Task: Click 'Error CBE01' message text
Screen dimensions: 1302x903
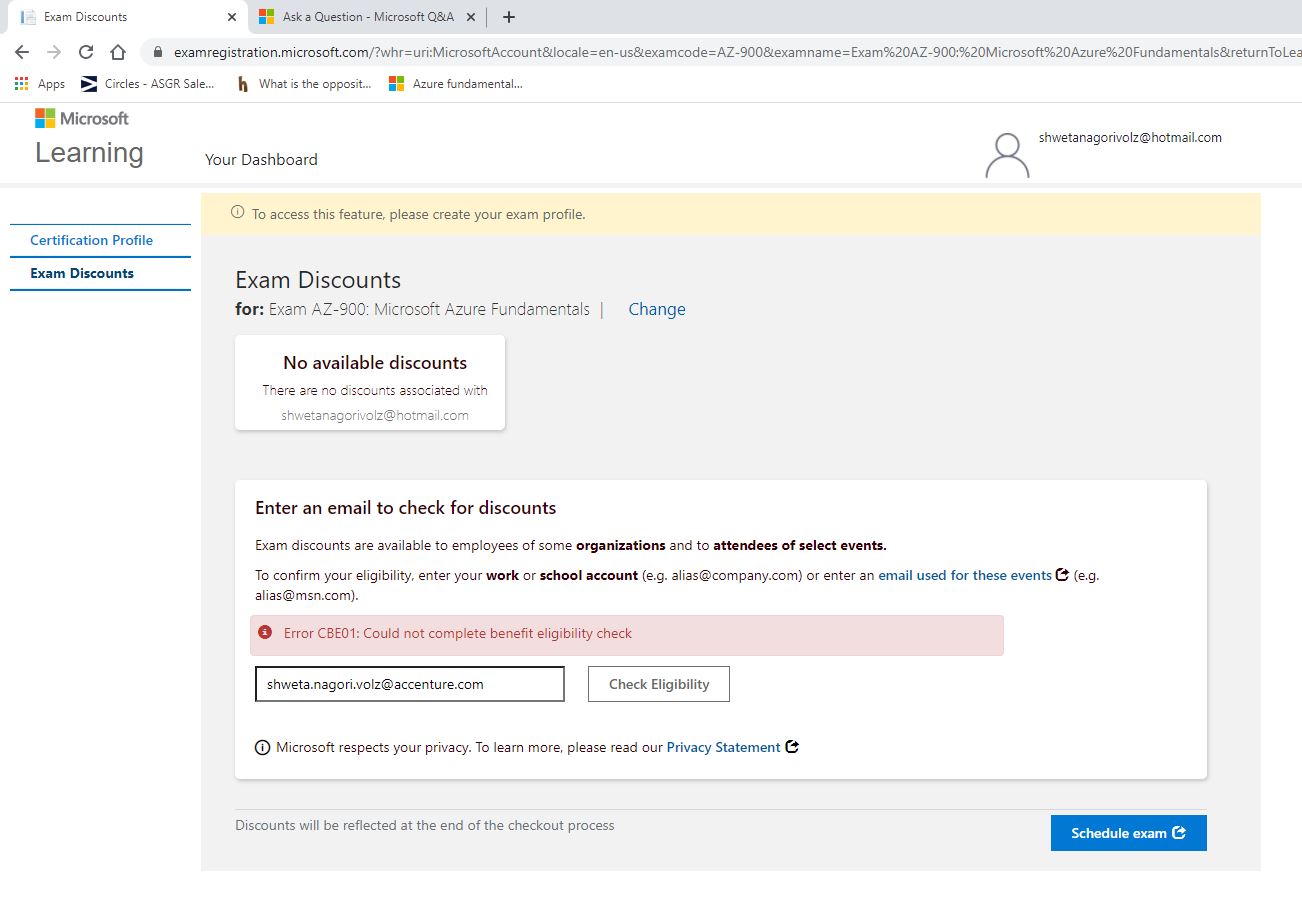Action: tap(458, 633)
